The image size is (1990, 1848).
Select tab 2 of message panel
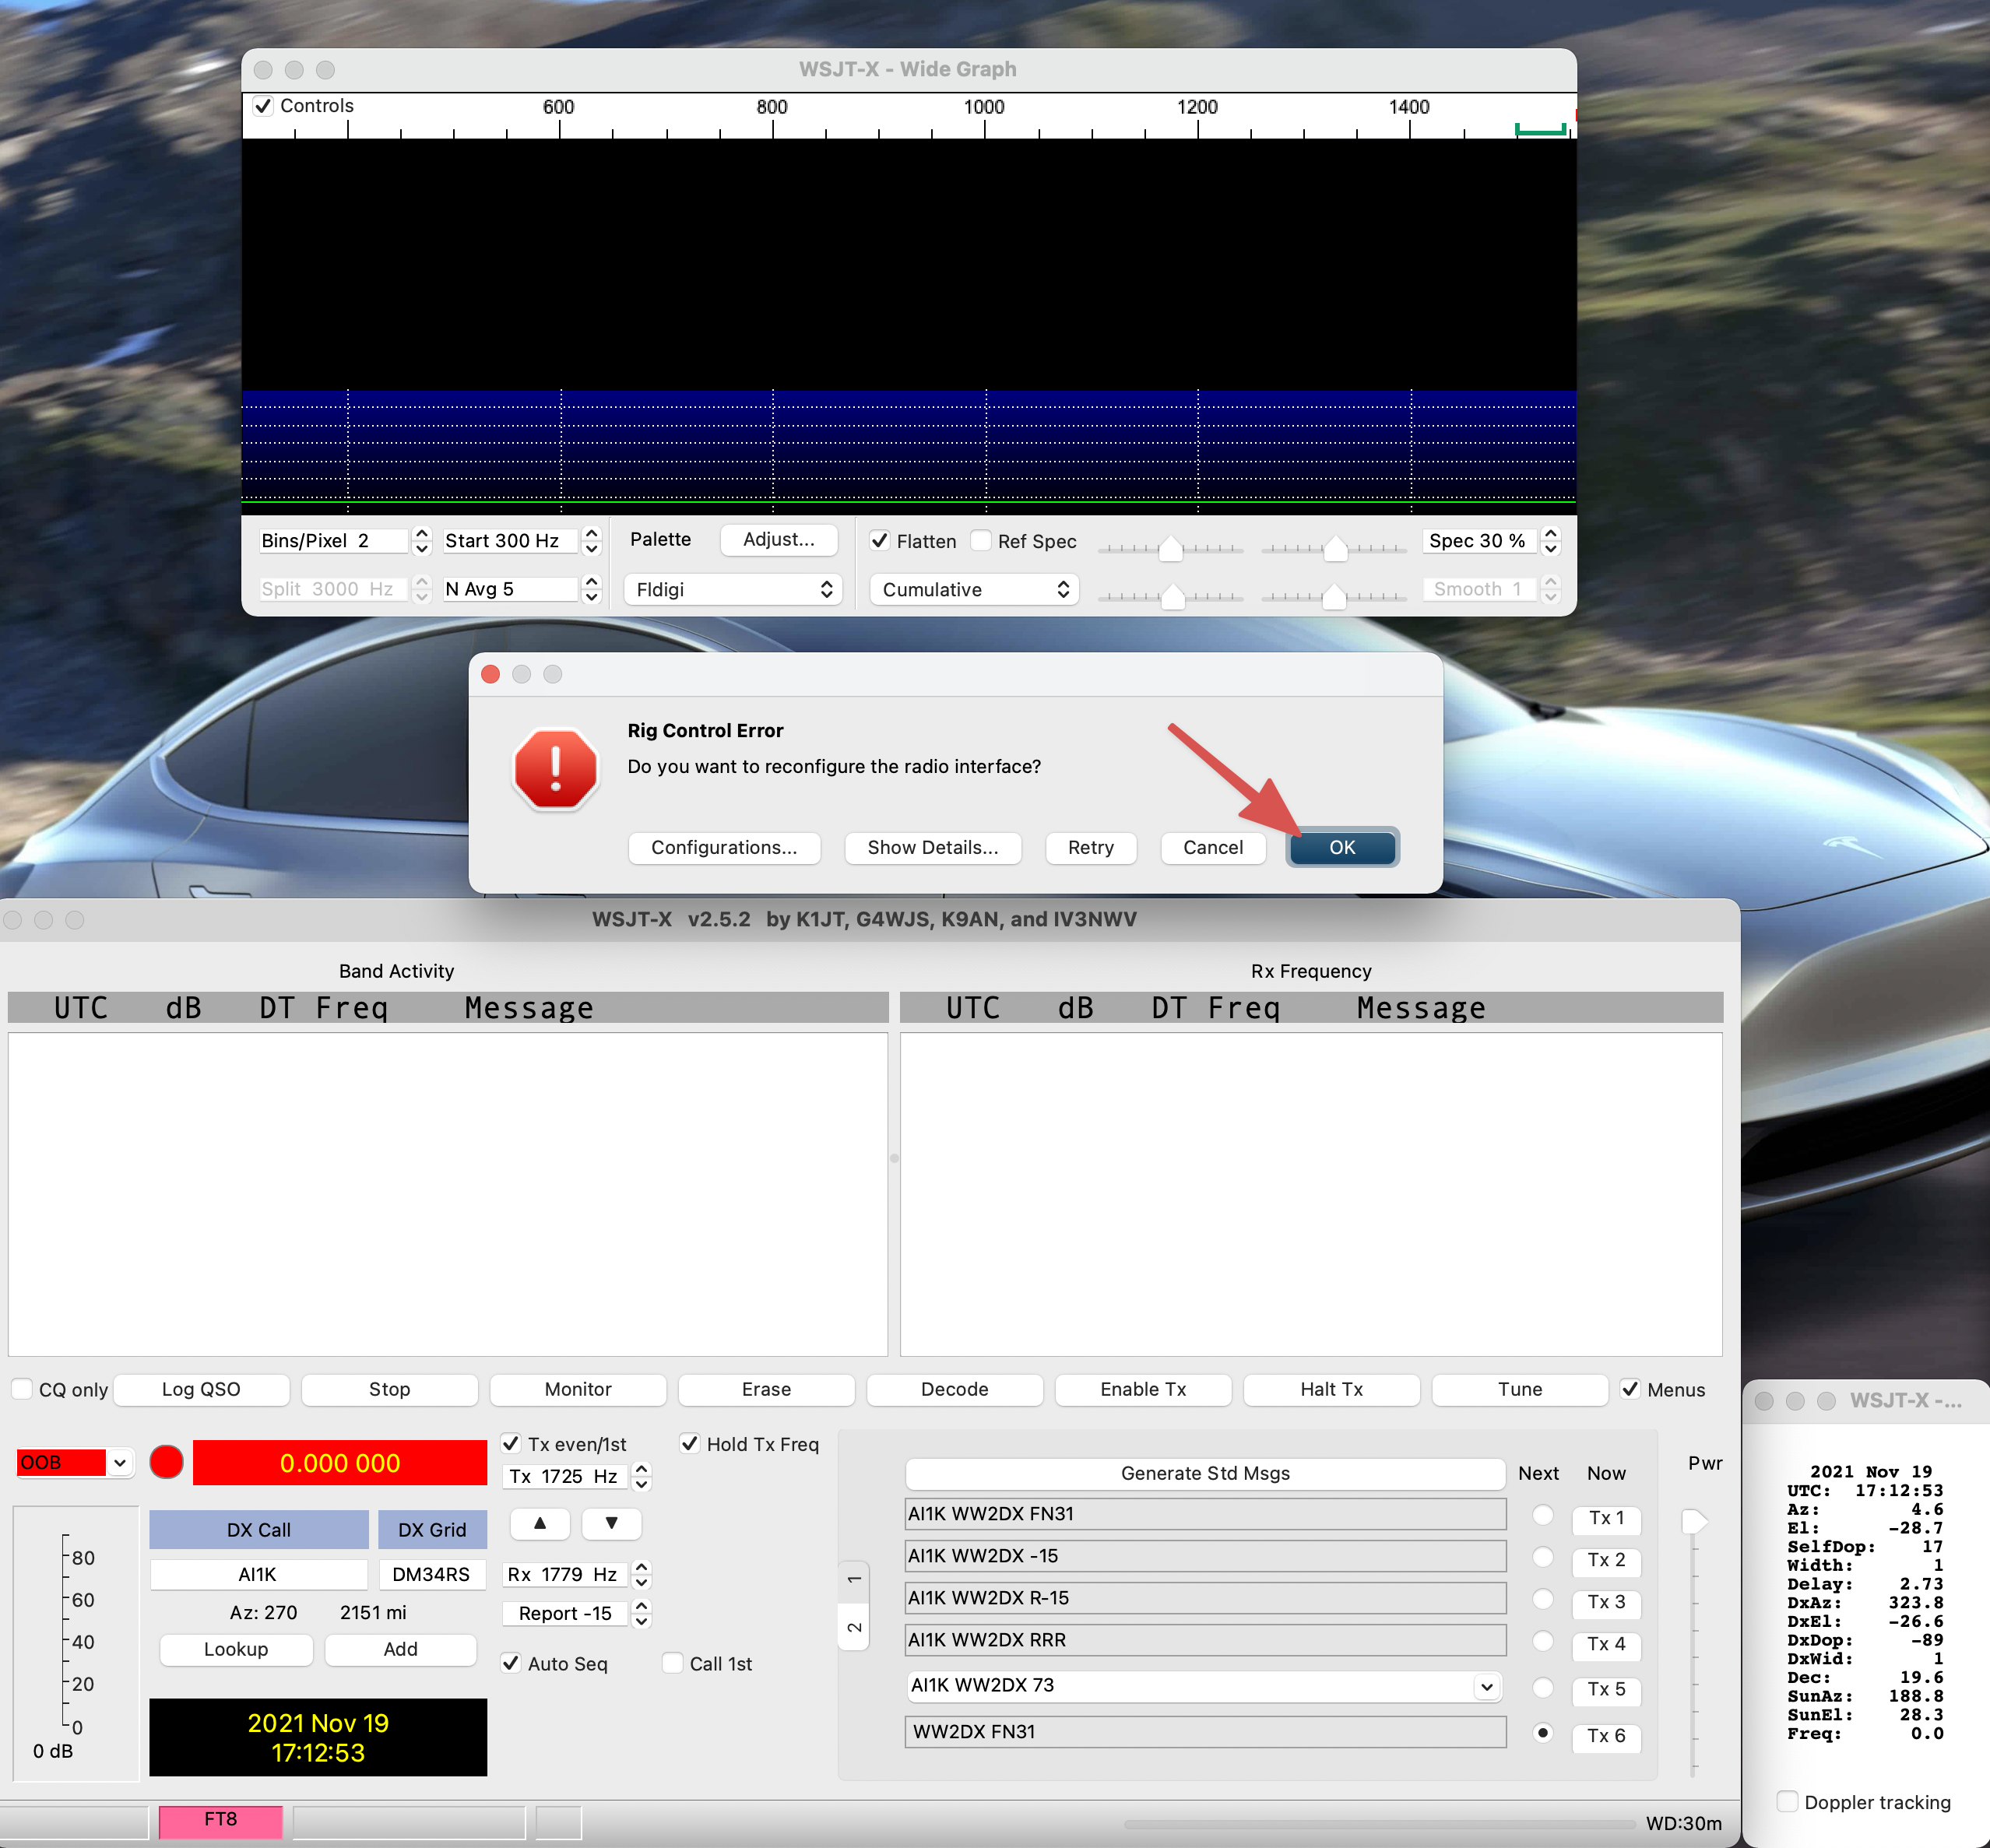(x=854, y=1628)
